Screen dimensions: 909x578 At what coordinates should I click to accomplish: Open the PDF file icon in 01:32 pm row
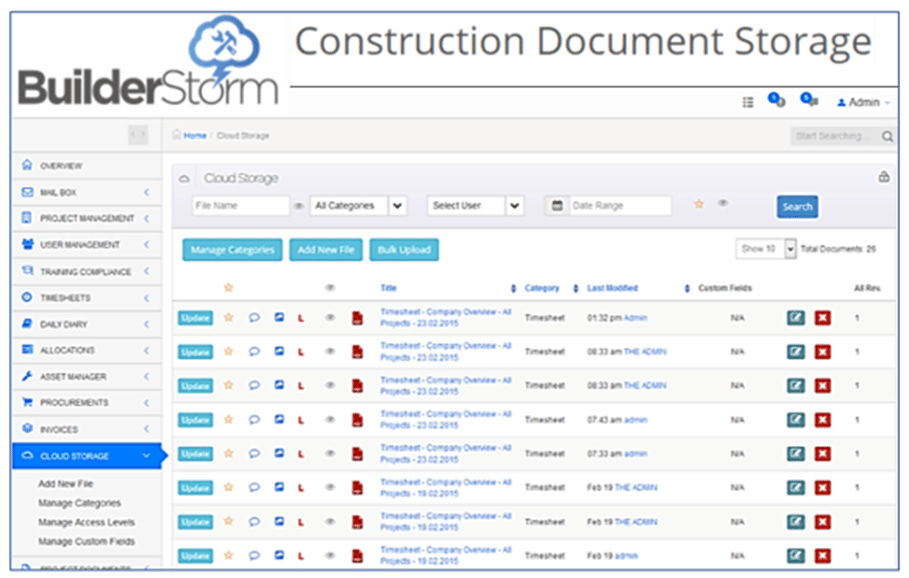coord(358,318)
